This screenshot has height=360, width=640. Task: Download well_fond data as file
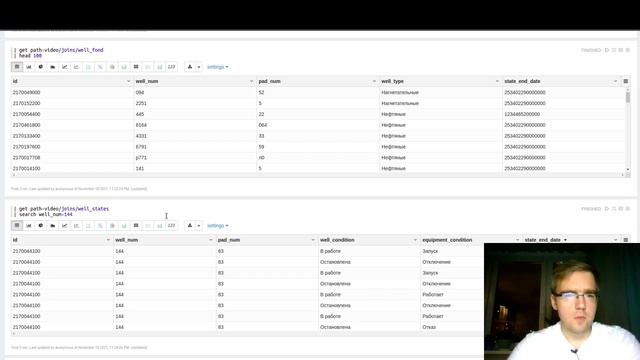point(190,67)
